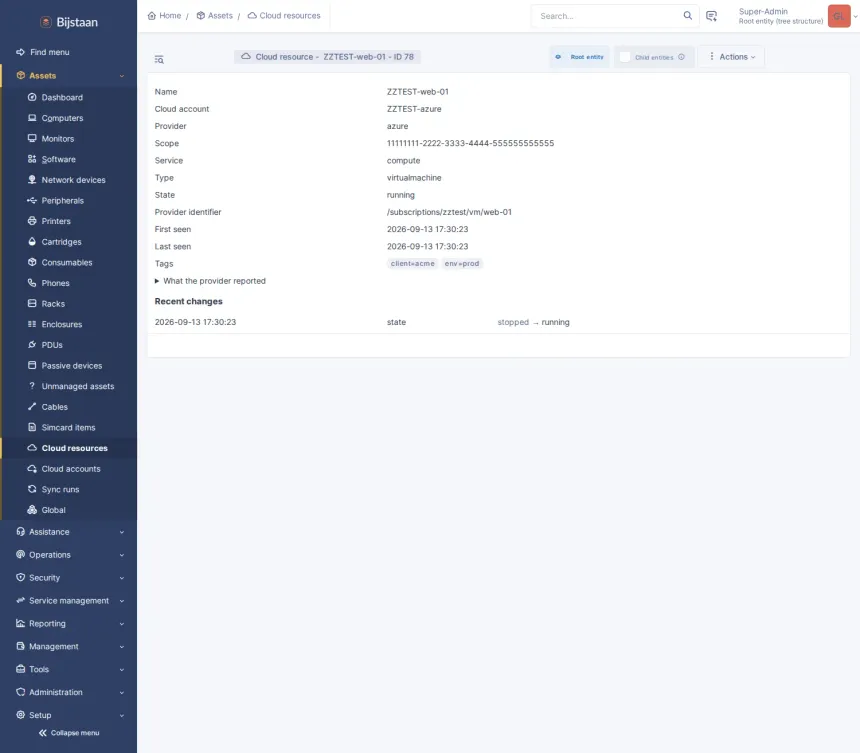Select the Enclosures icon
Image resolution: width=860 pixels, height=753 pixels.
coord(32,324)
